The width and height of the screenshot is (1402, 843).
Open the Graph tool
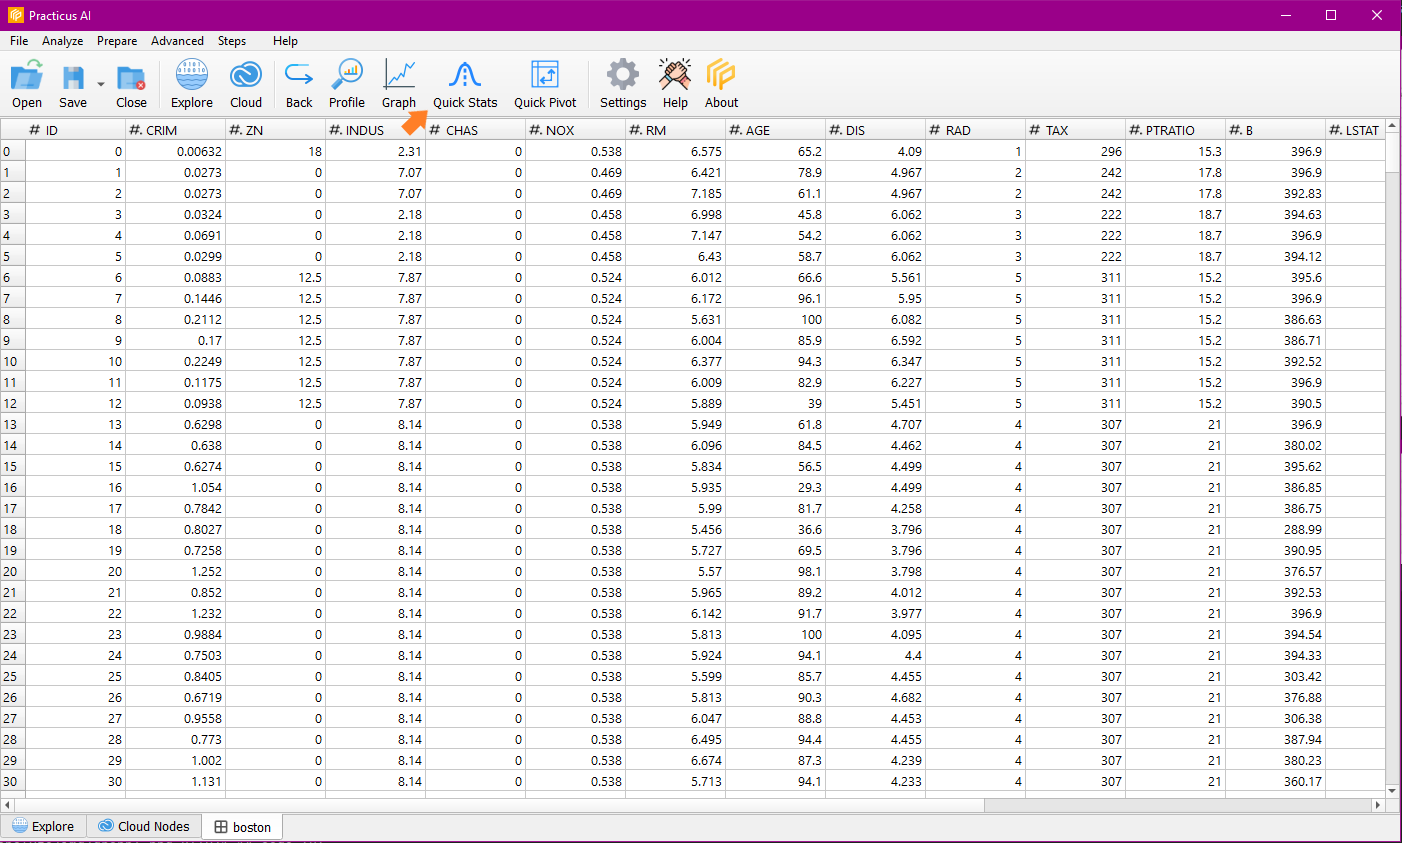(399, 84)
